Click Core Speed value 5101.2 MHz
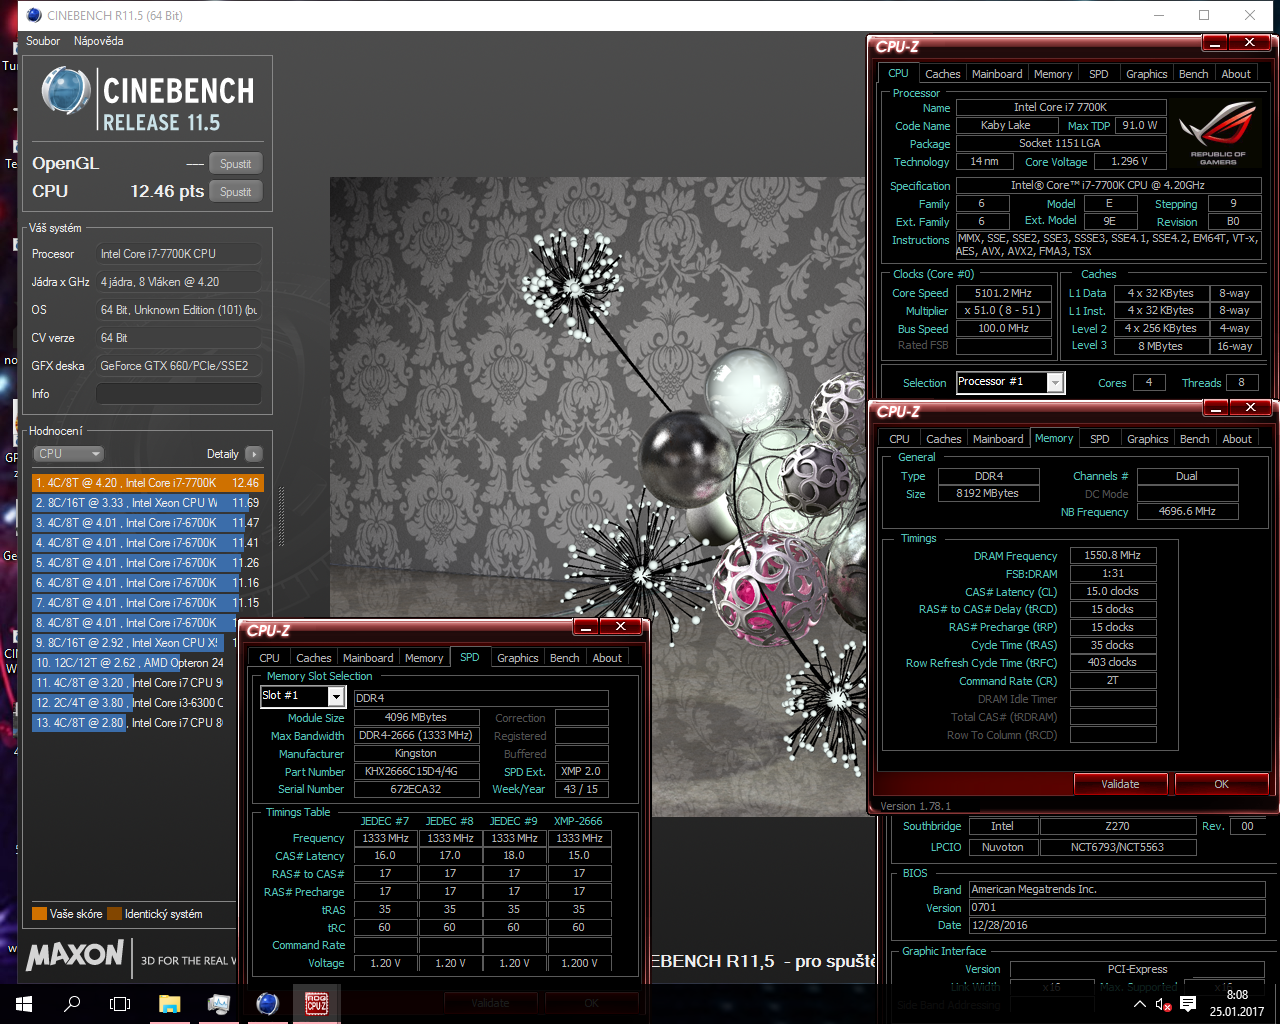The height and width of the screenshot is (1024, 1280). tap(1003, 293)
